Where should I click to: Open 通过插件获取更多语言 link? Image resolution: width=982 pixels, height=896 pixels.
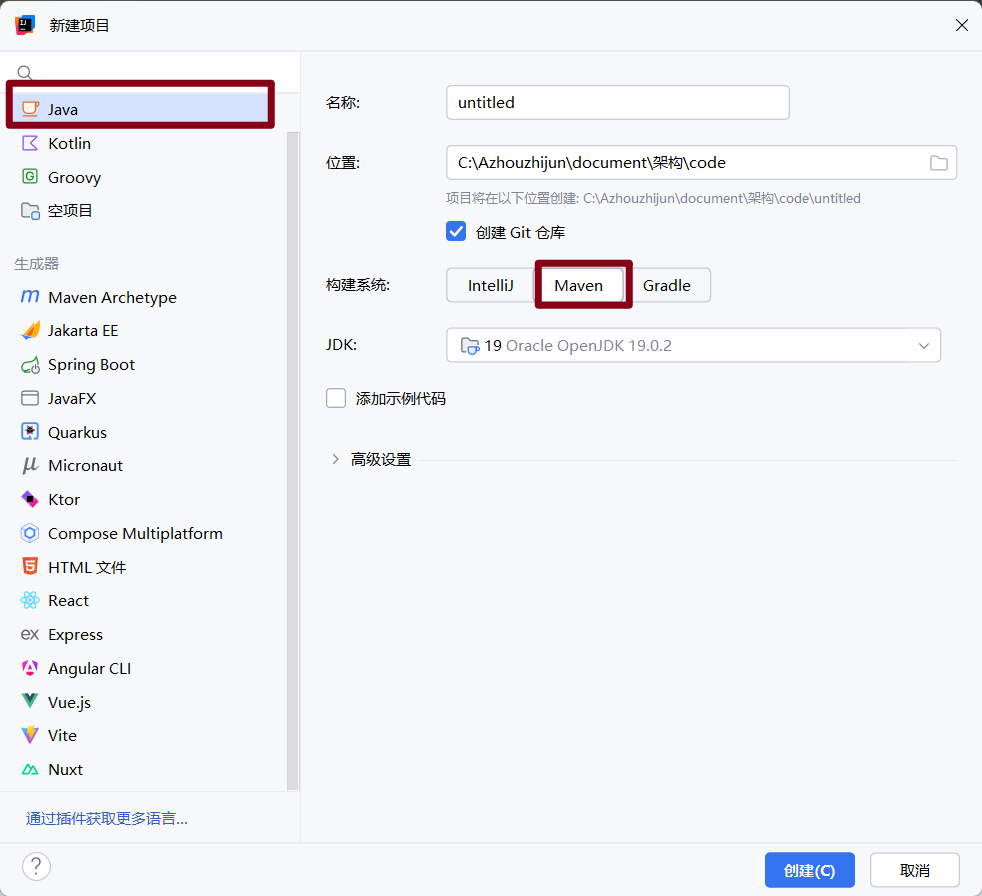tap(106, 818)
